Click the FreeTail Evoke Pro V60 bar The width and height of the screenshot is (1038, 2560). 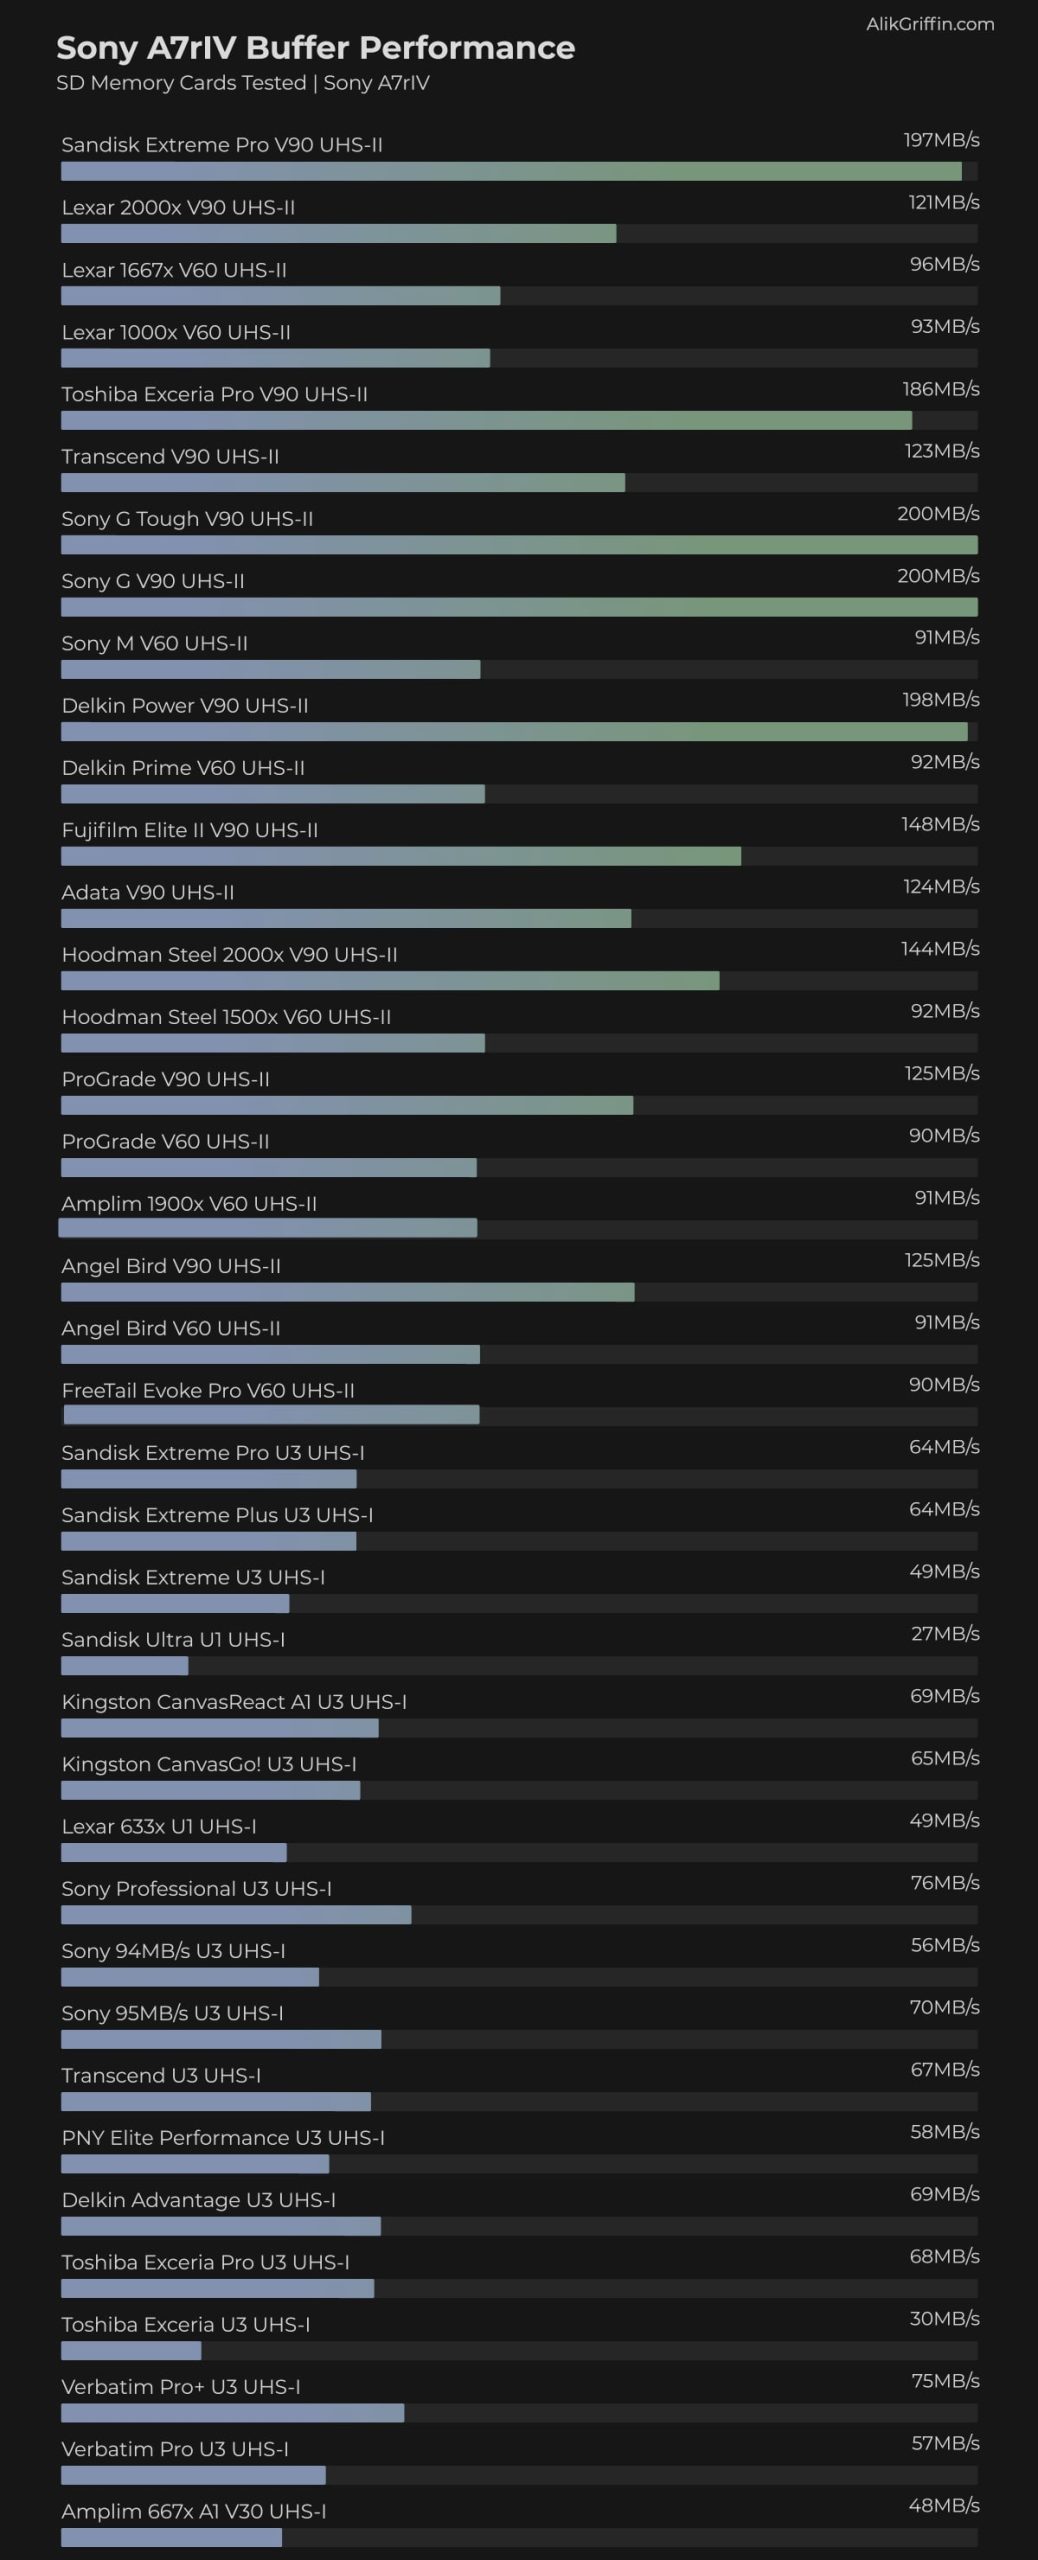click(271, 1415)
